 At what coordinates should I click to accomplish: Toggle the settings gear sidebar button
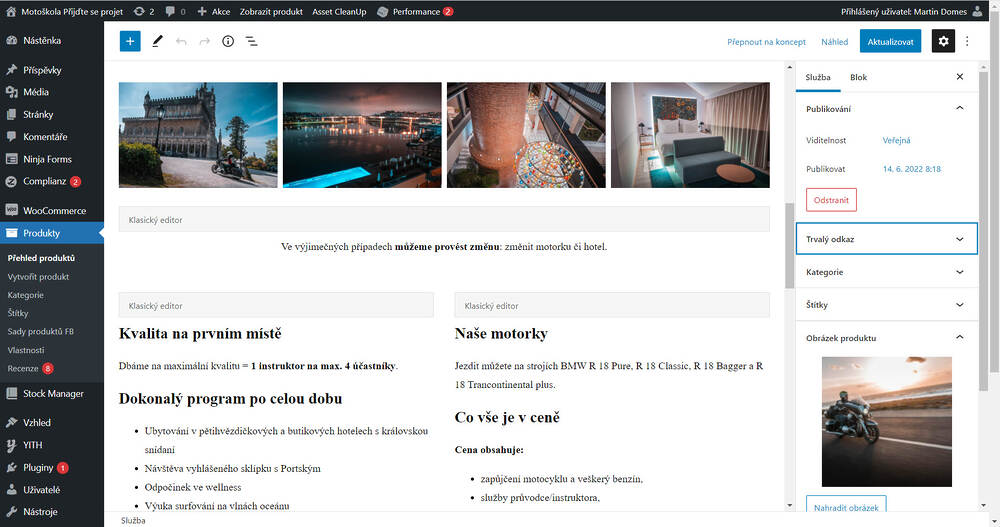coord(943,41)
